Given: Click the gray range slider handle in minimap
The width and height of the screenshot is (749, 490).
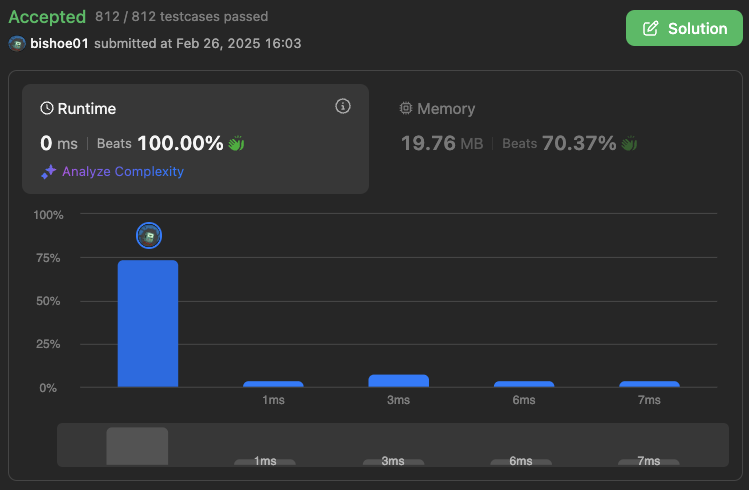Looking at the screenshot, I should coord(137,446).
